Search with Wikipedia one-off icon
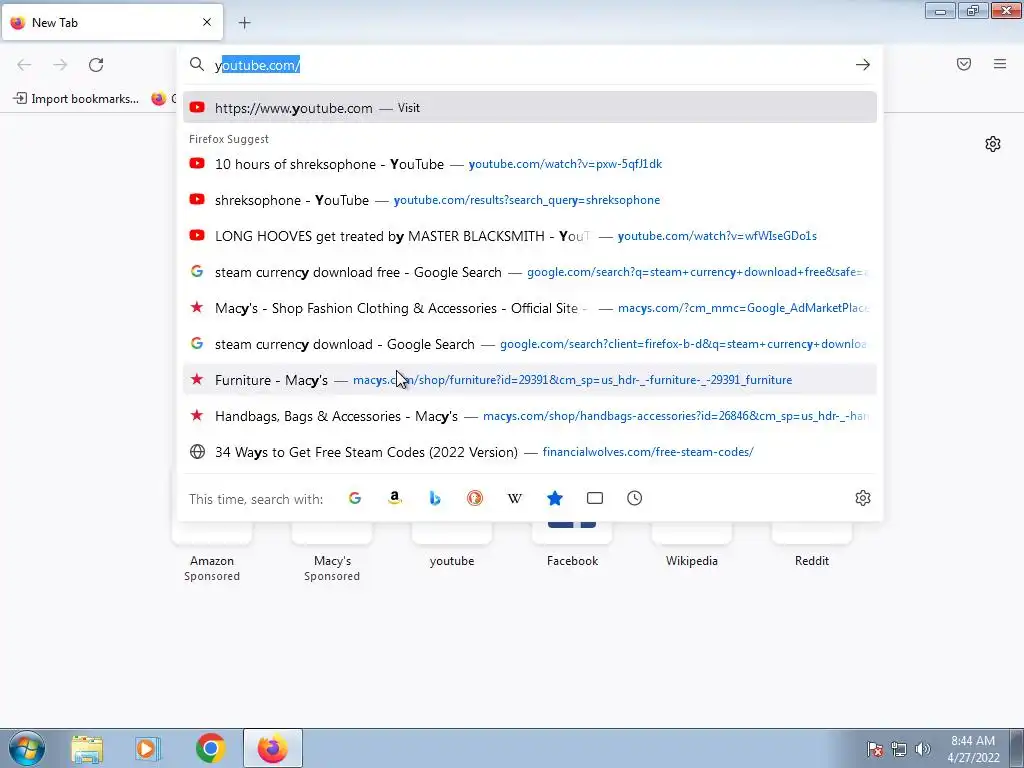 [515, 498]
